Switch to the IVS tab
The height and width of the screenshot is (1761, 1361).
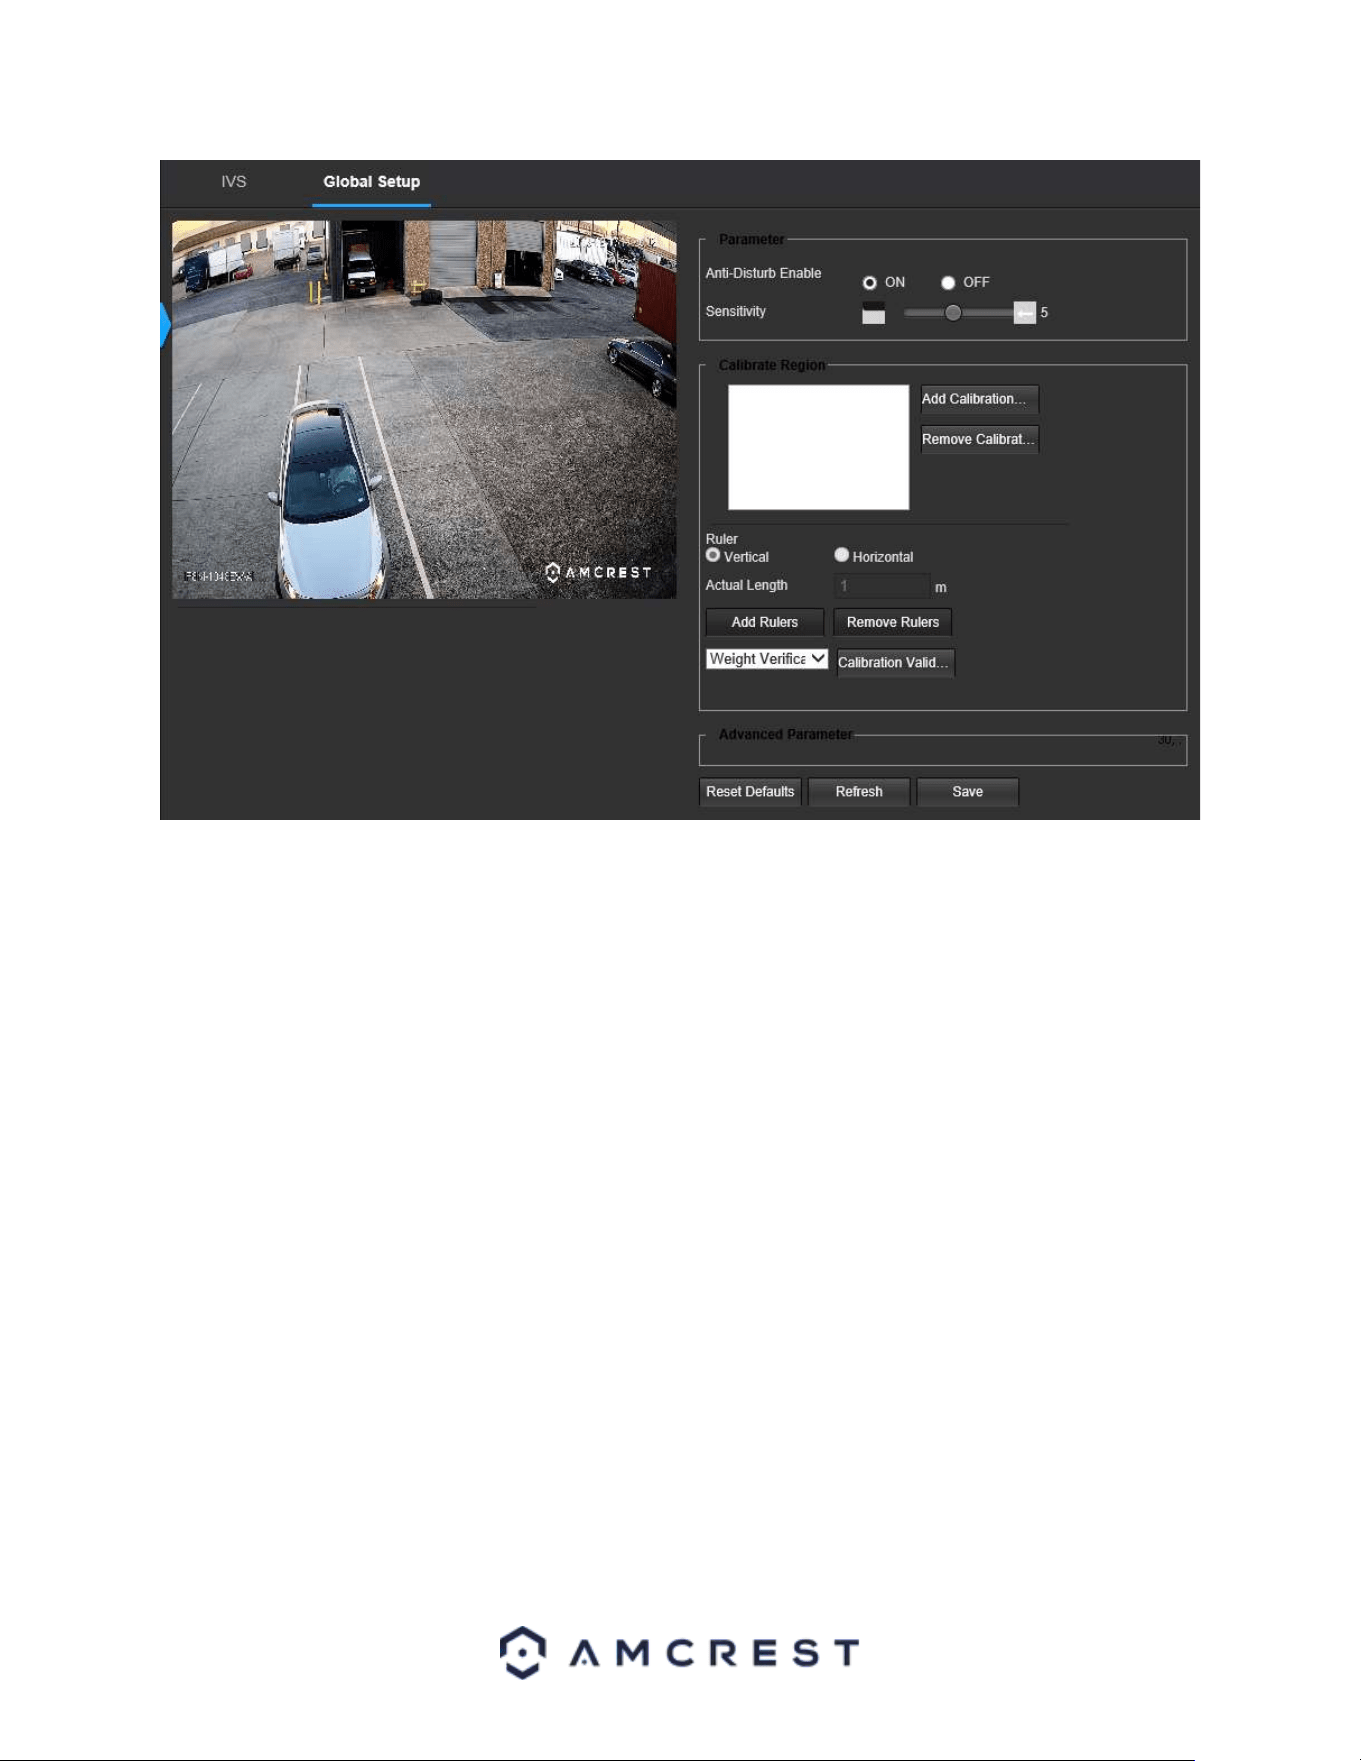click(233, 182)
